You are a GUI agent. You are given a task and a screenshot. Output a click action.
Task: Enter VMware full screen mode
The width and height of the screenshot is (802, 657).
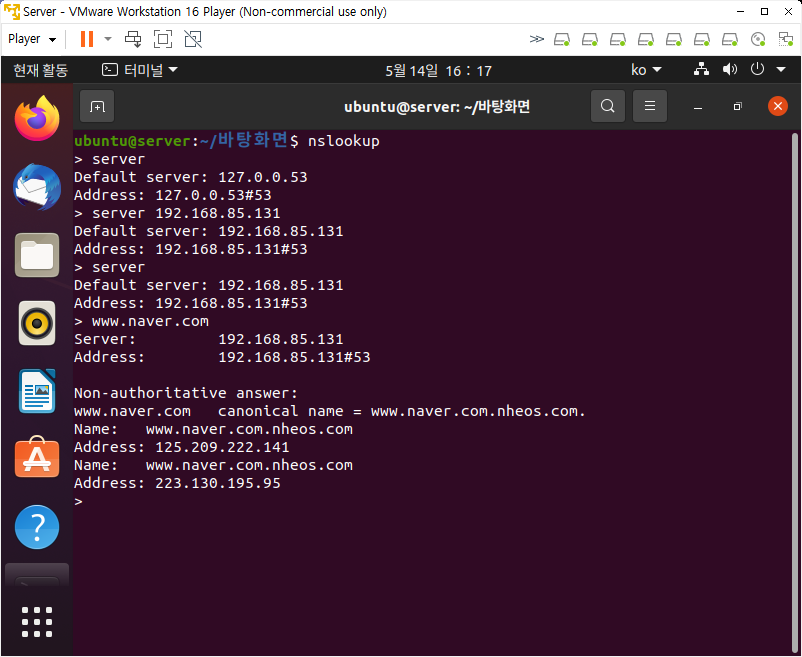click(x=163, y=39)
